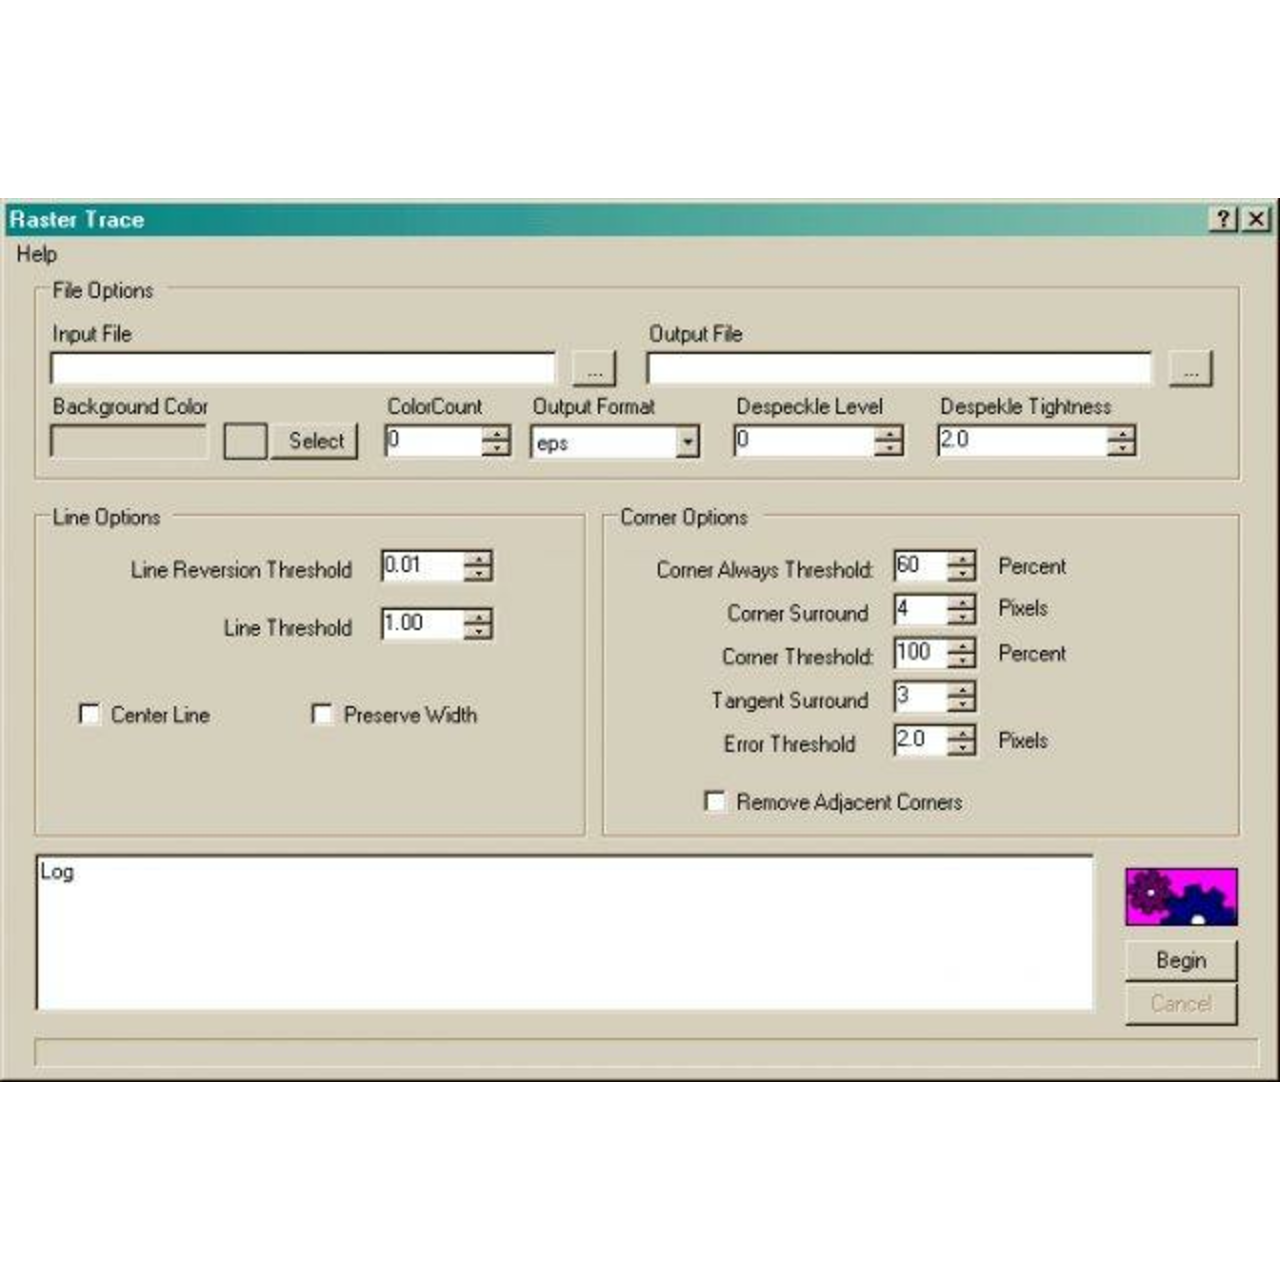Click Select to choose the background color

pos(315,441)
